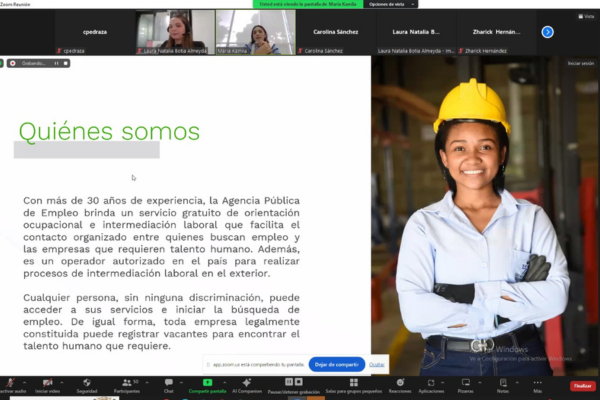Open the Participantes panel
Image resolution: width=600 pixels, height=400 pixels.
click(x=127, y=385)
